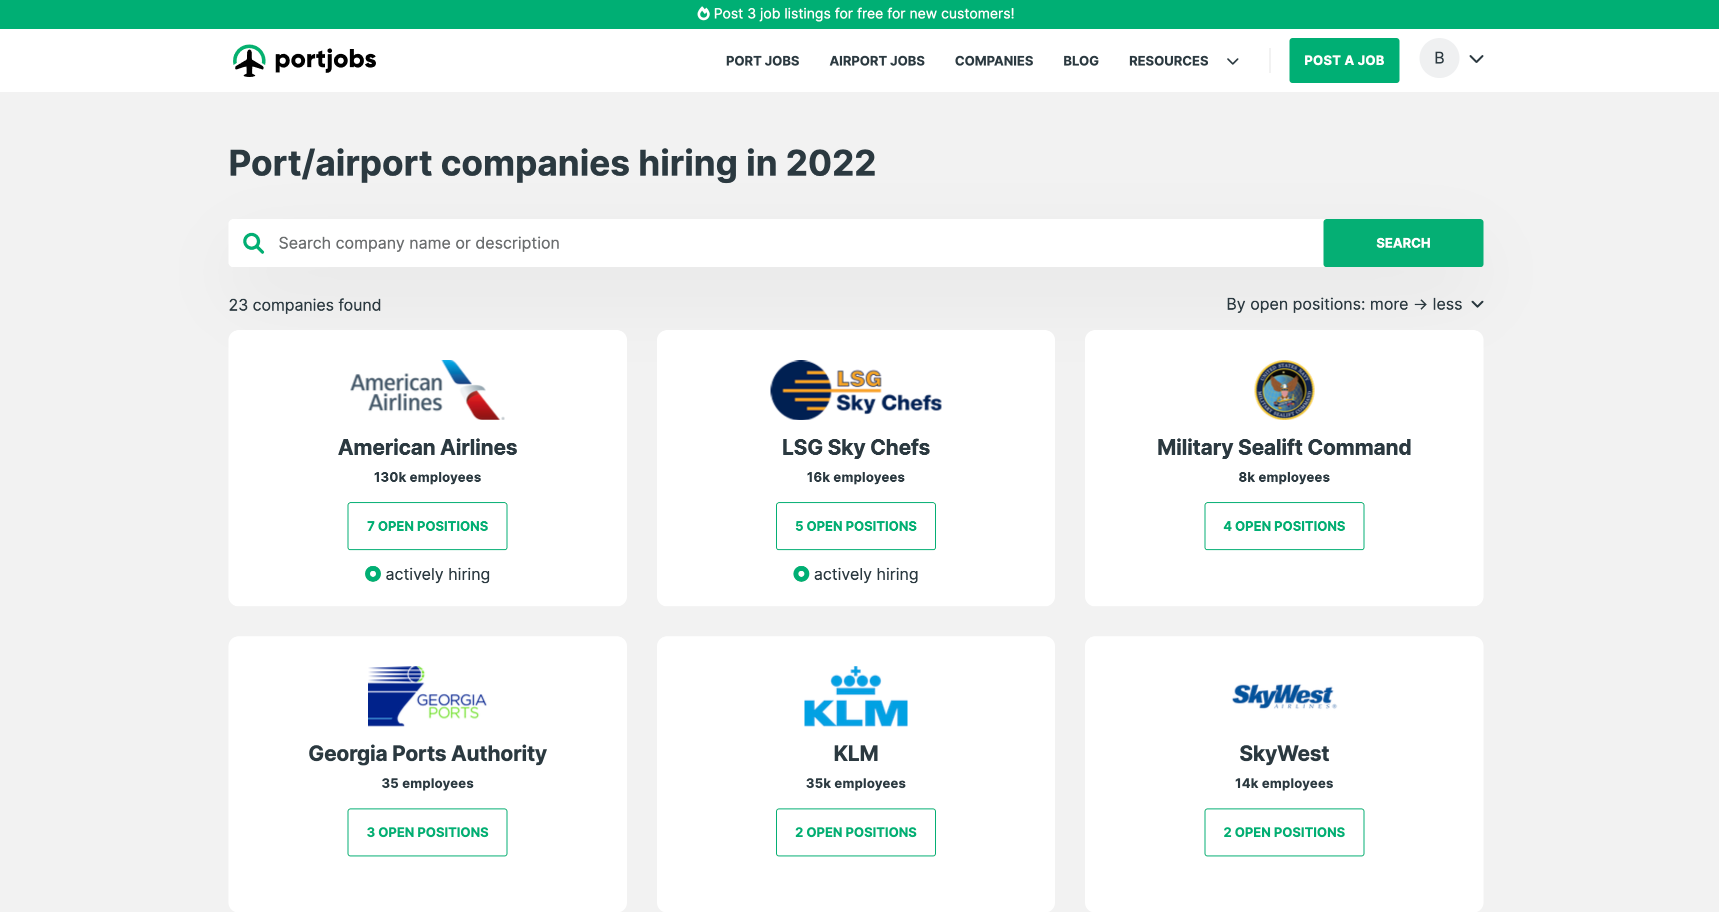View 7 open positions at American Airlines
Viewport: 1719px width, 912px height.
tap(427, 526)
